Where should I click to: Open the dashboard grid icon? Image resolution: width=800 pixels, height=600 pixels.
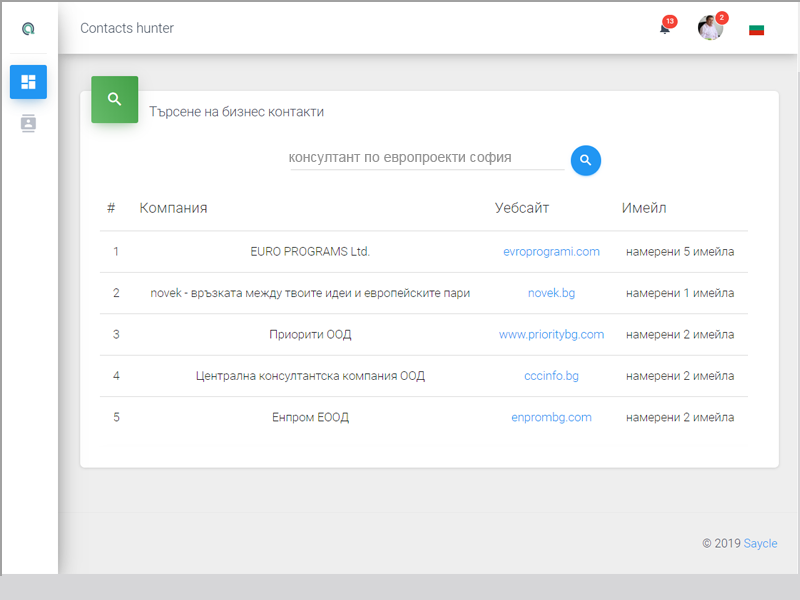(x=28, y=82)
